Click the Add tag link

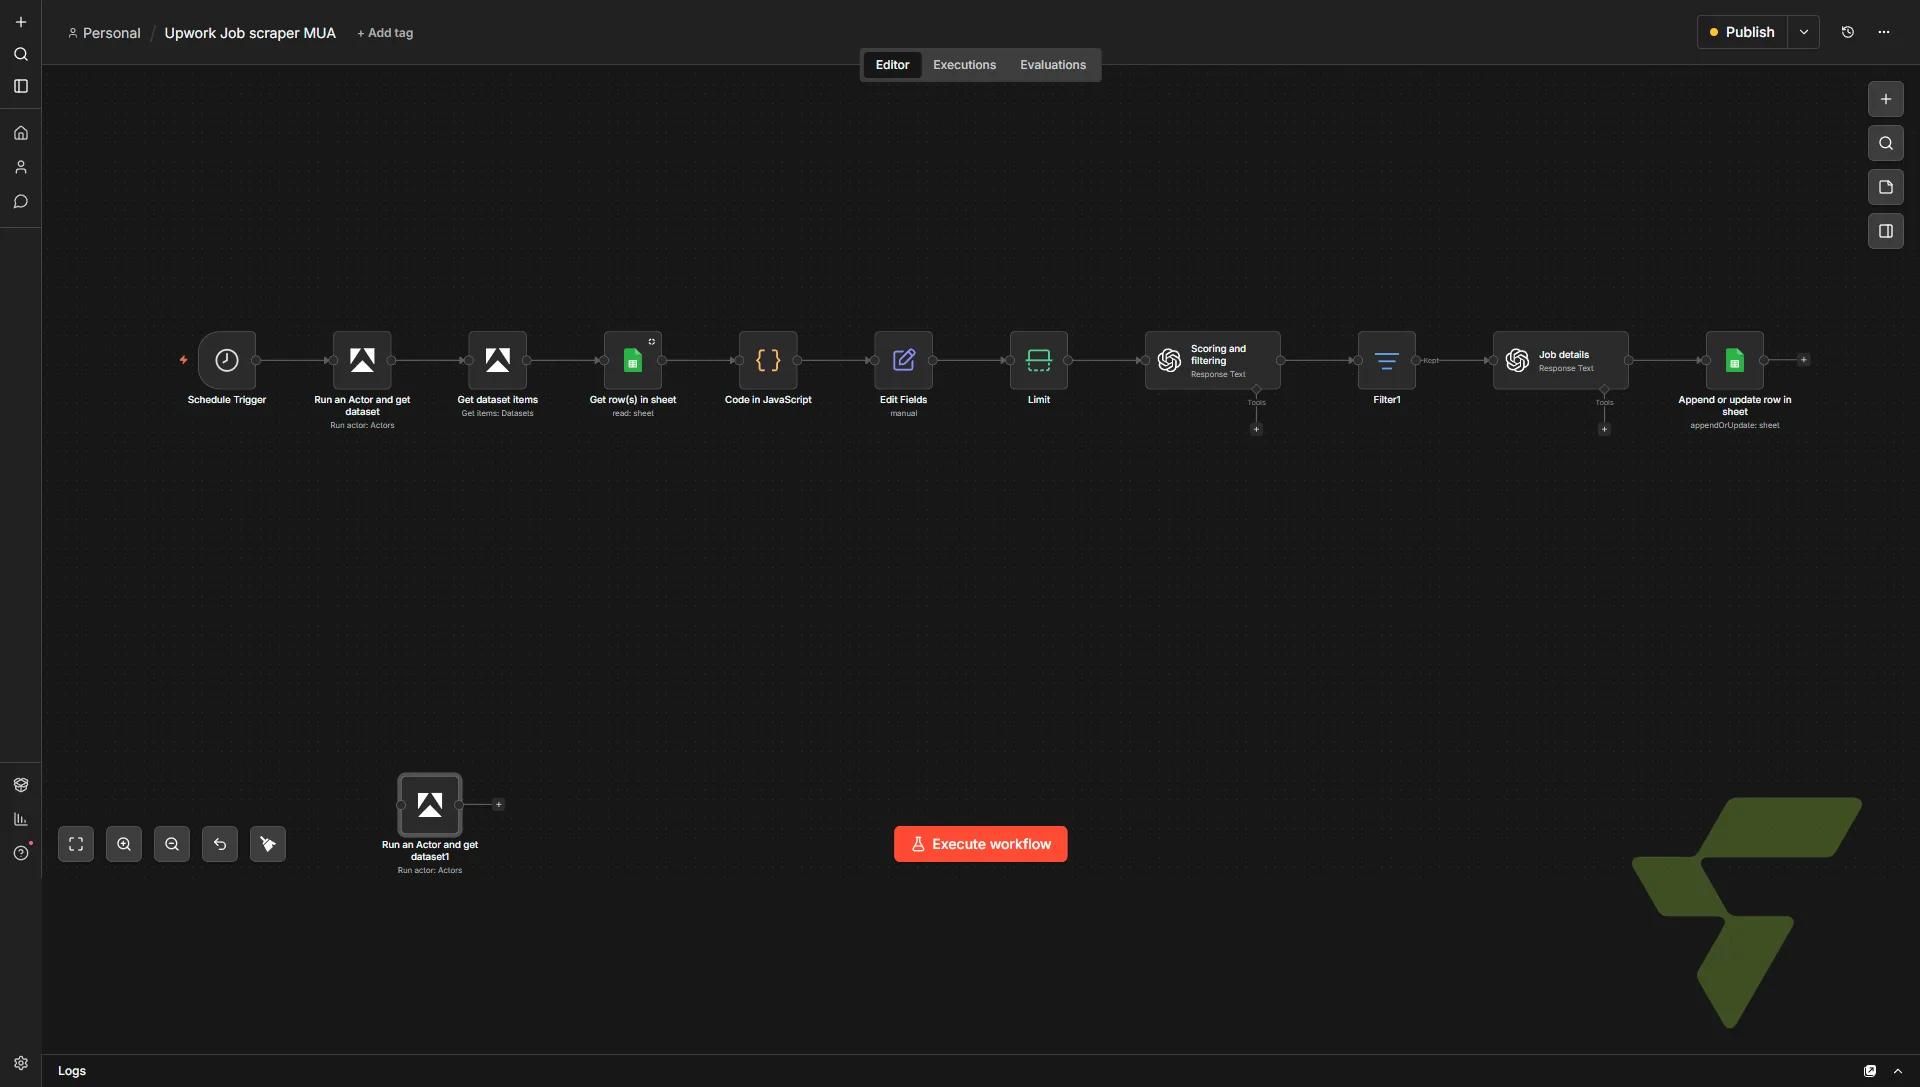point(385,33)
